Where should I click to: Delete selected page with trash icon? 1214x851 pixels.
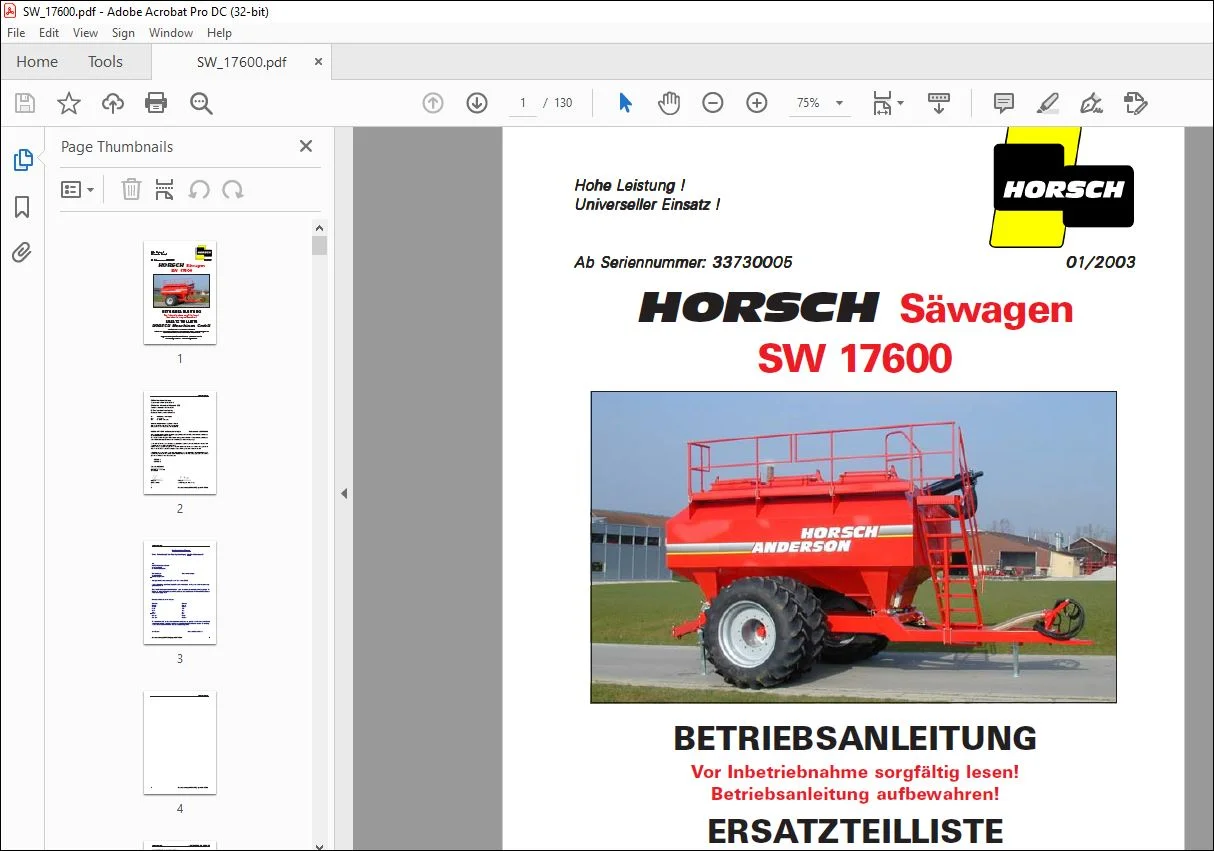click(x=131, y=190)
